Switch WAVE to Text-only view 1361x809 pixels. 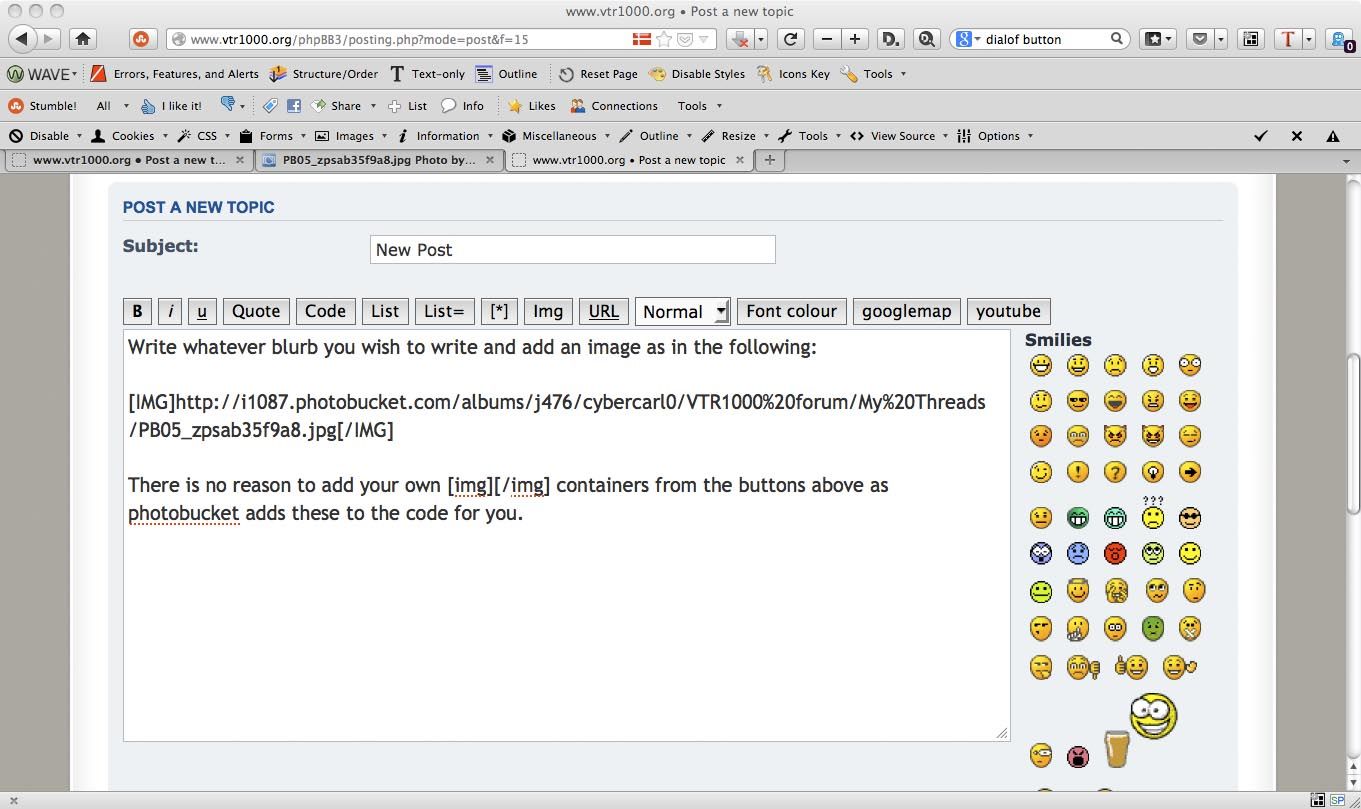click(427, 74)
